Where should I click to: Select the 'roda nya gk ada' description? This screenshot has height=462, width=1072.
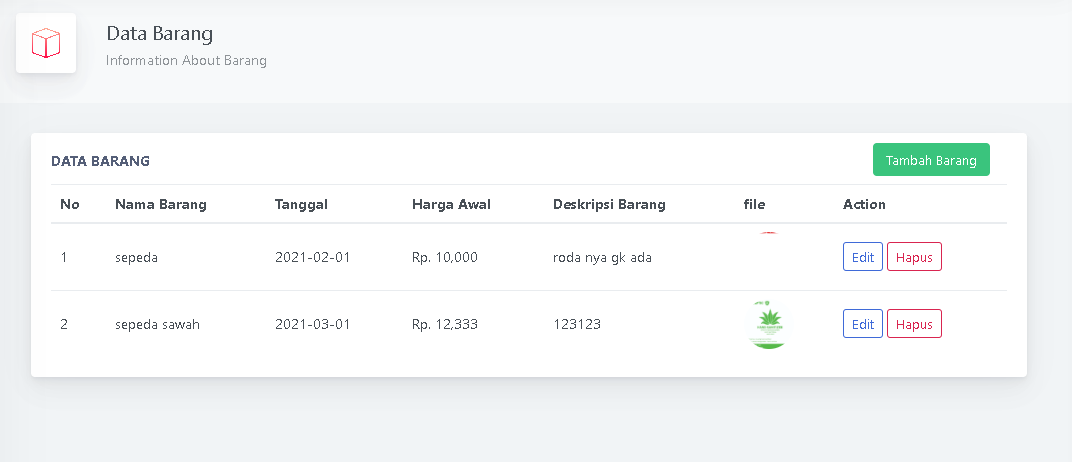[x=602, y=257]
